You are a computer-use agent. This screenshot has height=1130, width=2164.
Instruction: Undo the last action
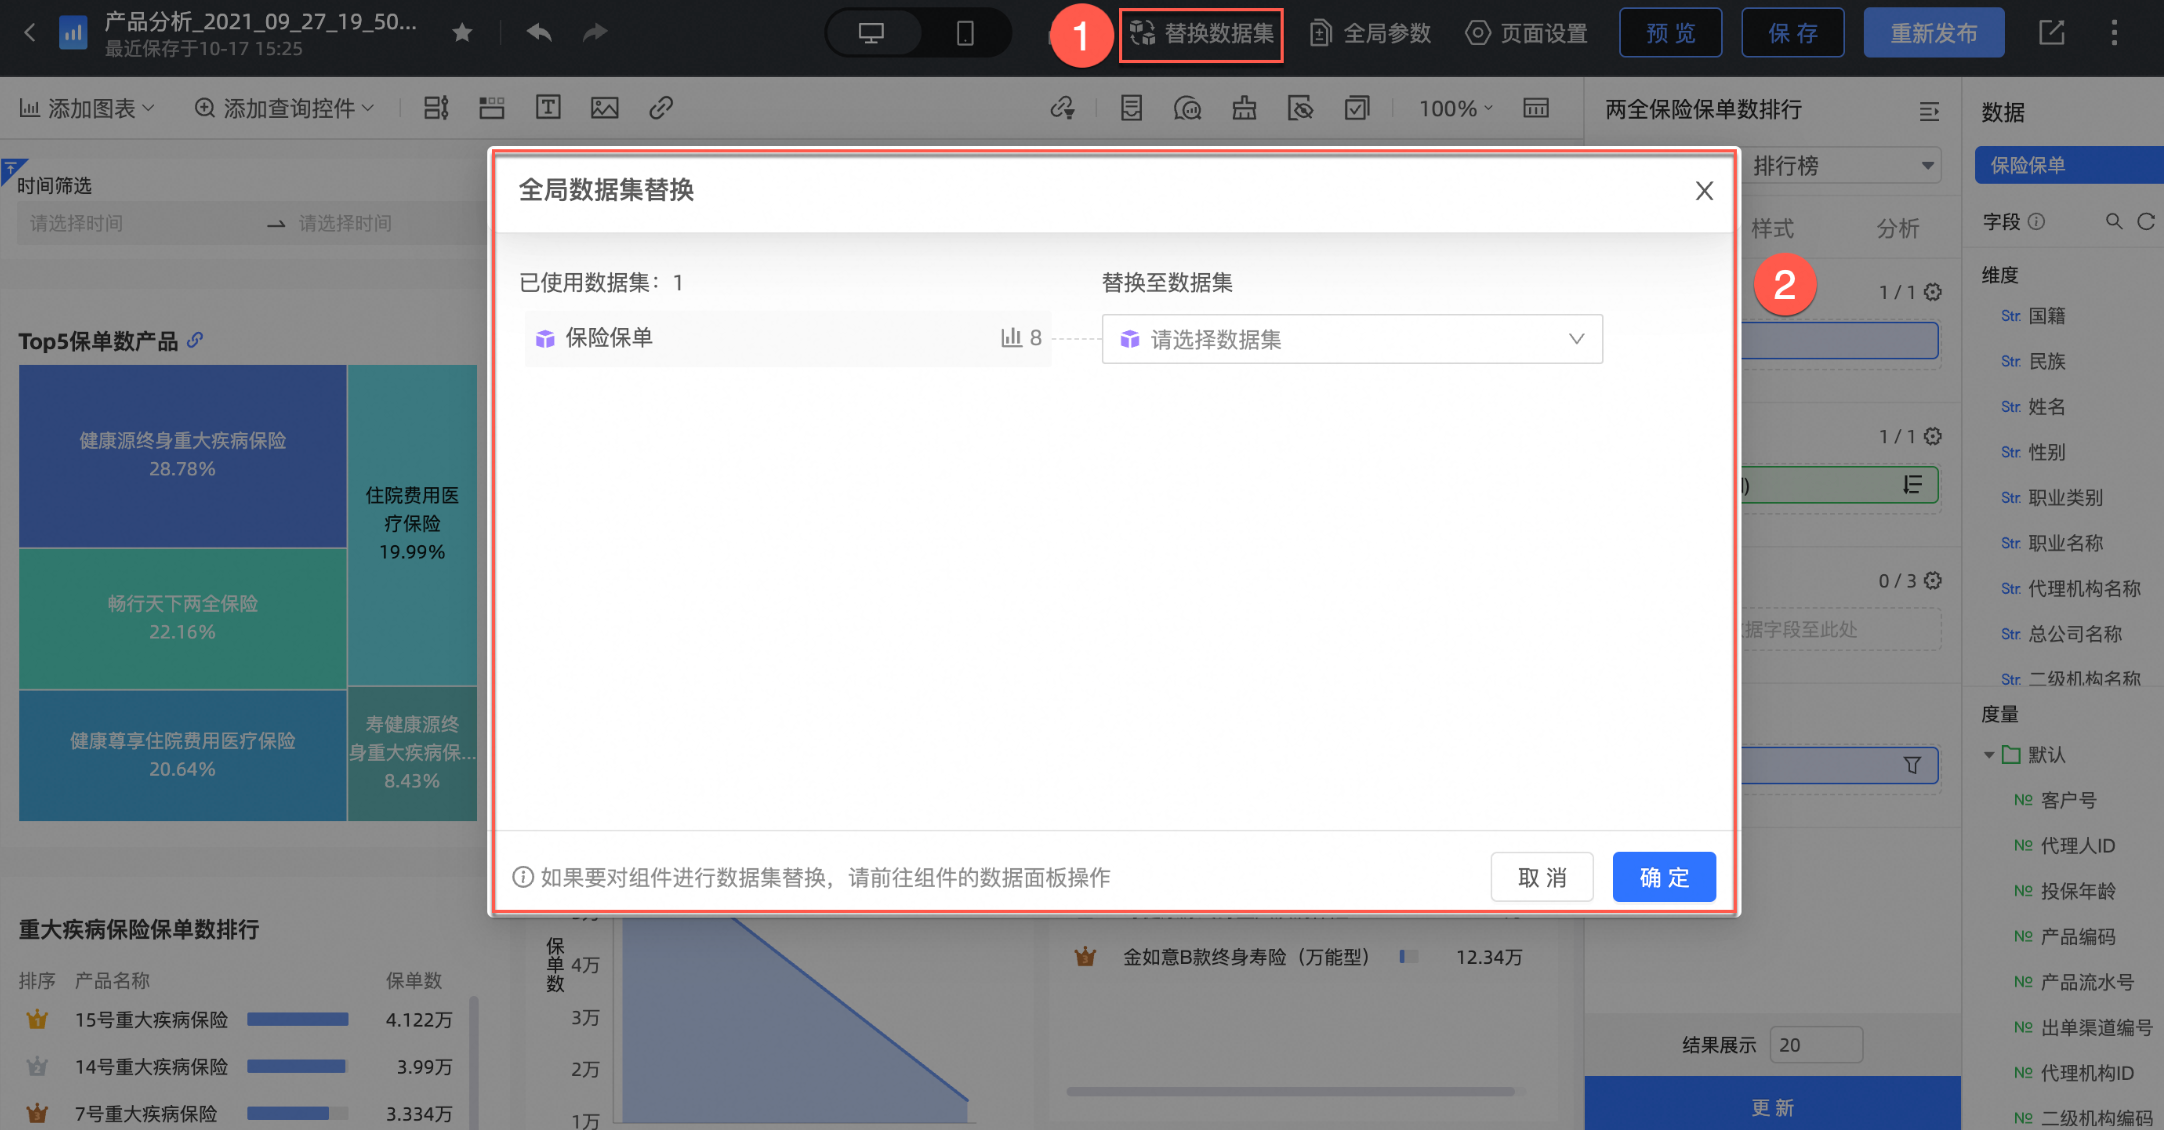click(539, 33)
